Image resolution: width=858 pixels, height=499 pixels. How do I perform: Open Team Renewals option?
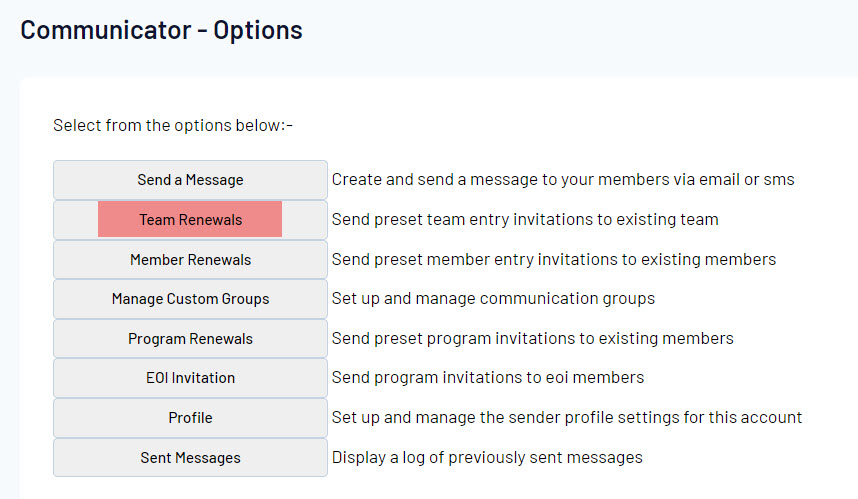point(190,219)
